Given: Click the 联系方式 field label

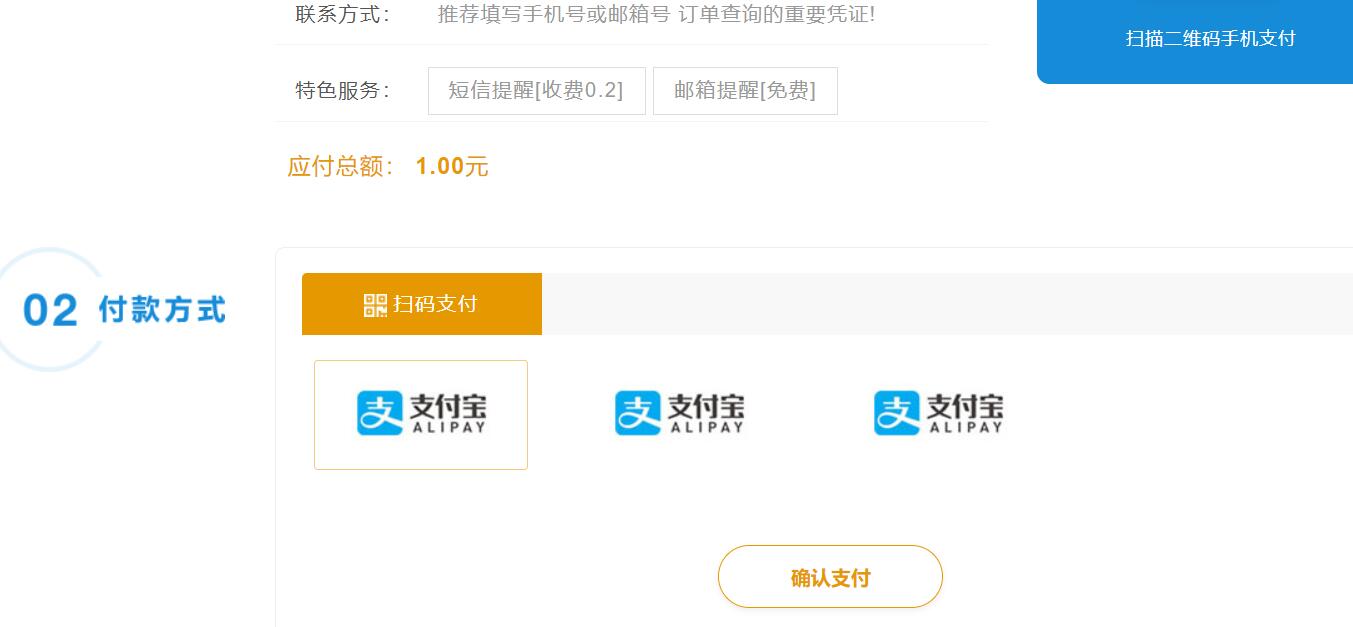Looking at the screenshot, I should 342,15.
